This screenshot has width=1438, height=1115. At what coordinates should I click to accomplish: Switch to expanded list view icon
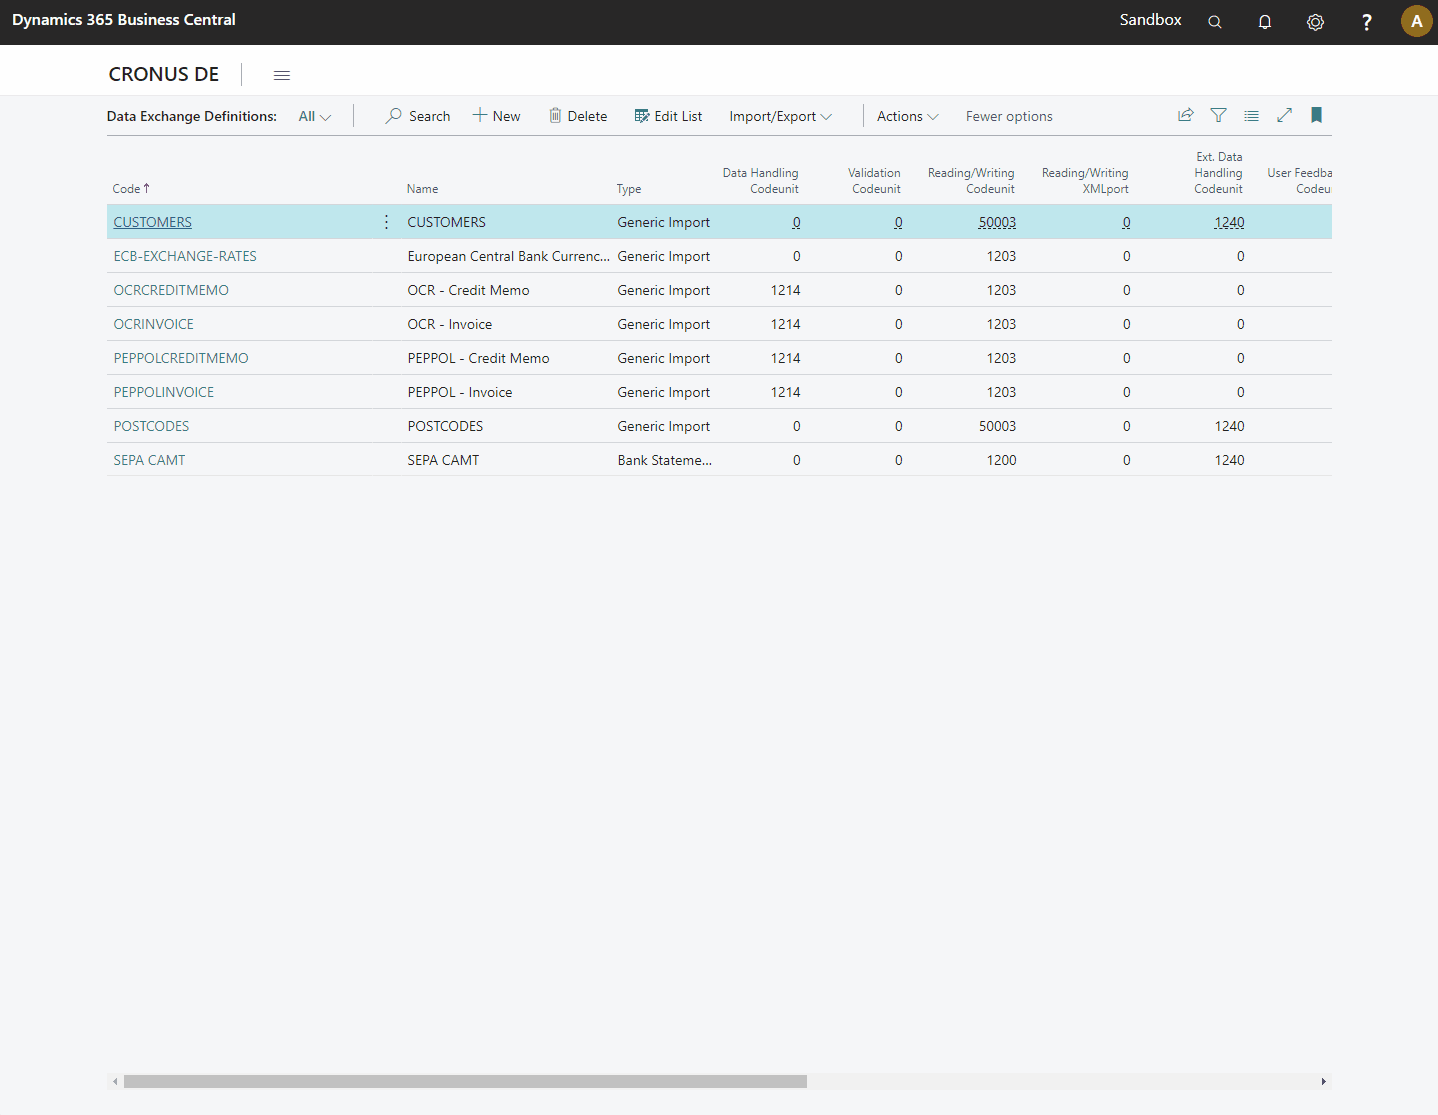click(1251, 115)
